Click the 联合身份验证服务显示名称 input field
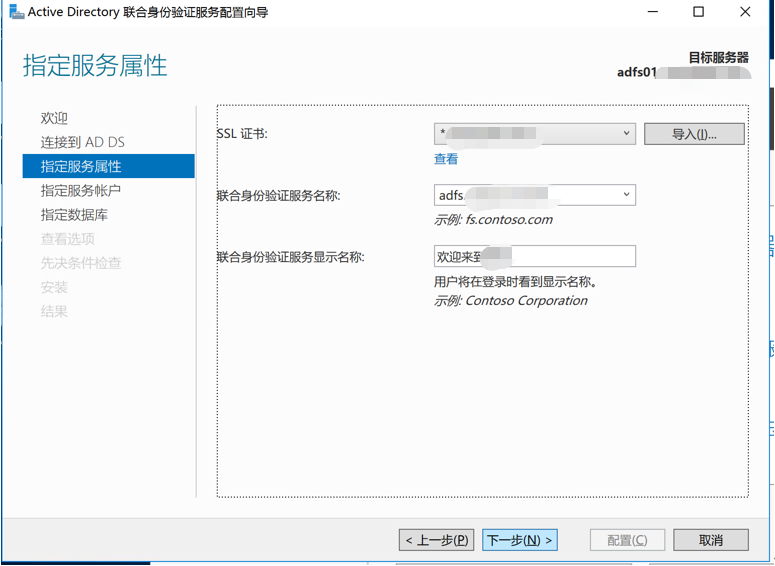 [x=535, y=256]
